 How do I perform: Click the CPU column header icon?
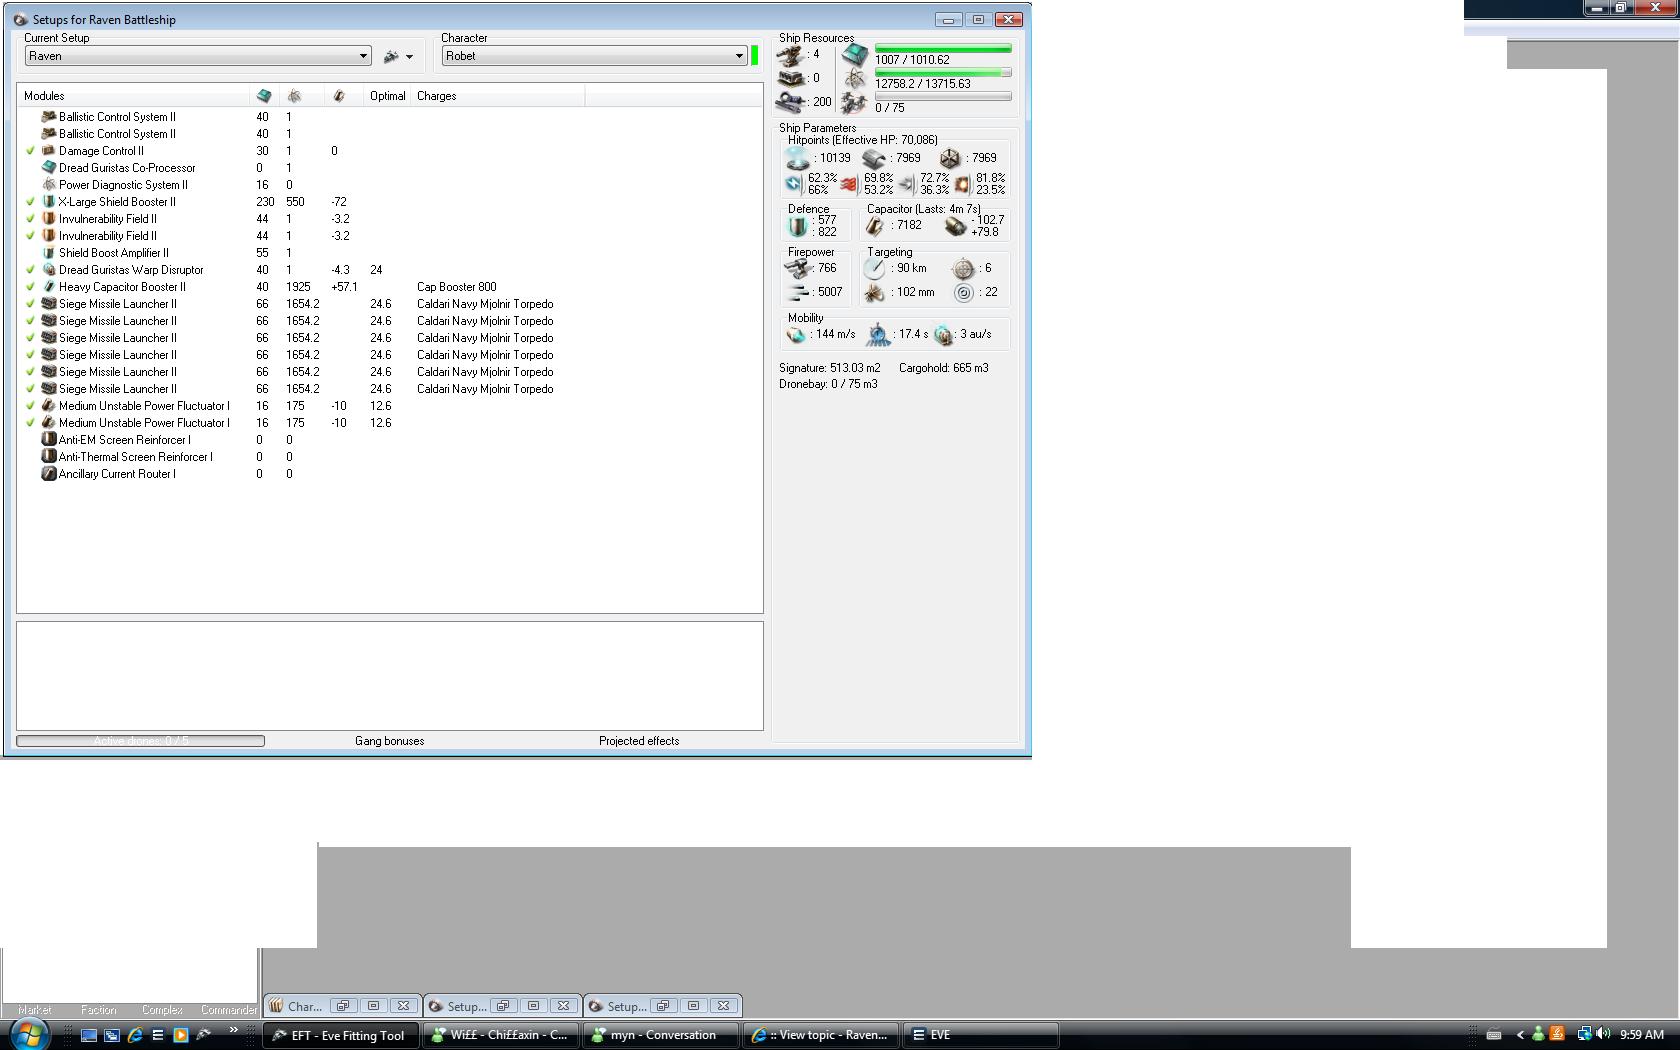[264, 96]
